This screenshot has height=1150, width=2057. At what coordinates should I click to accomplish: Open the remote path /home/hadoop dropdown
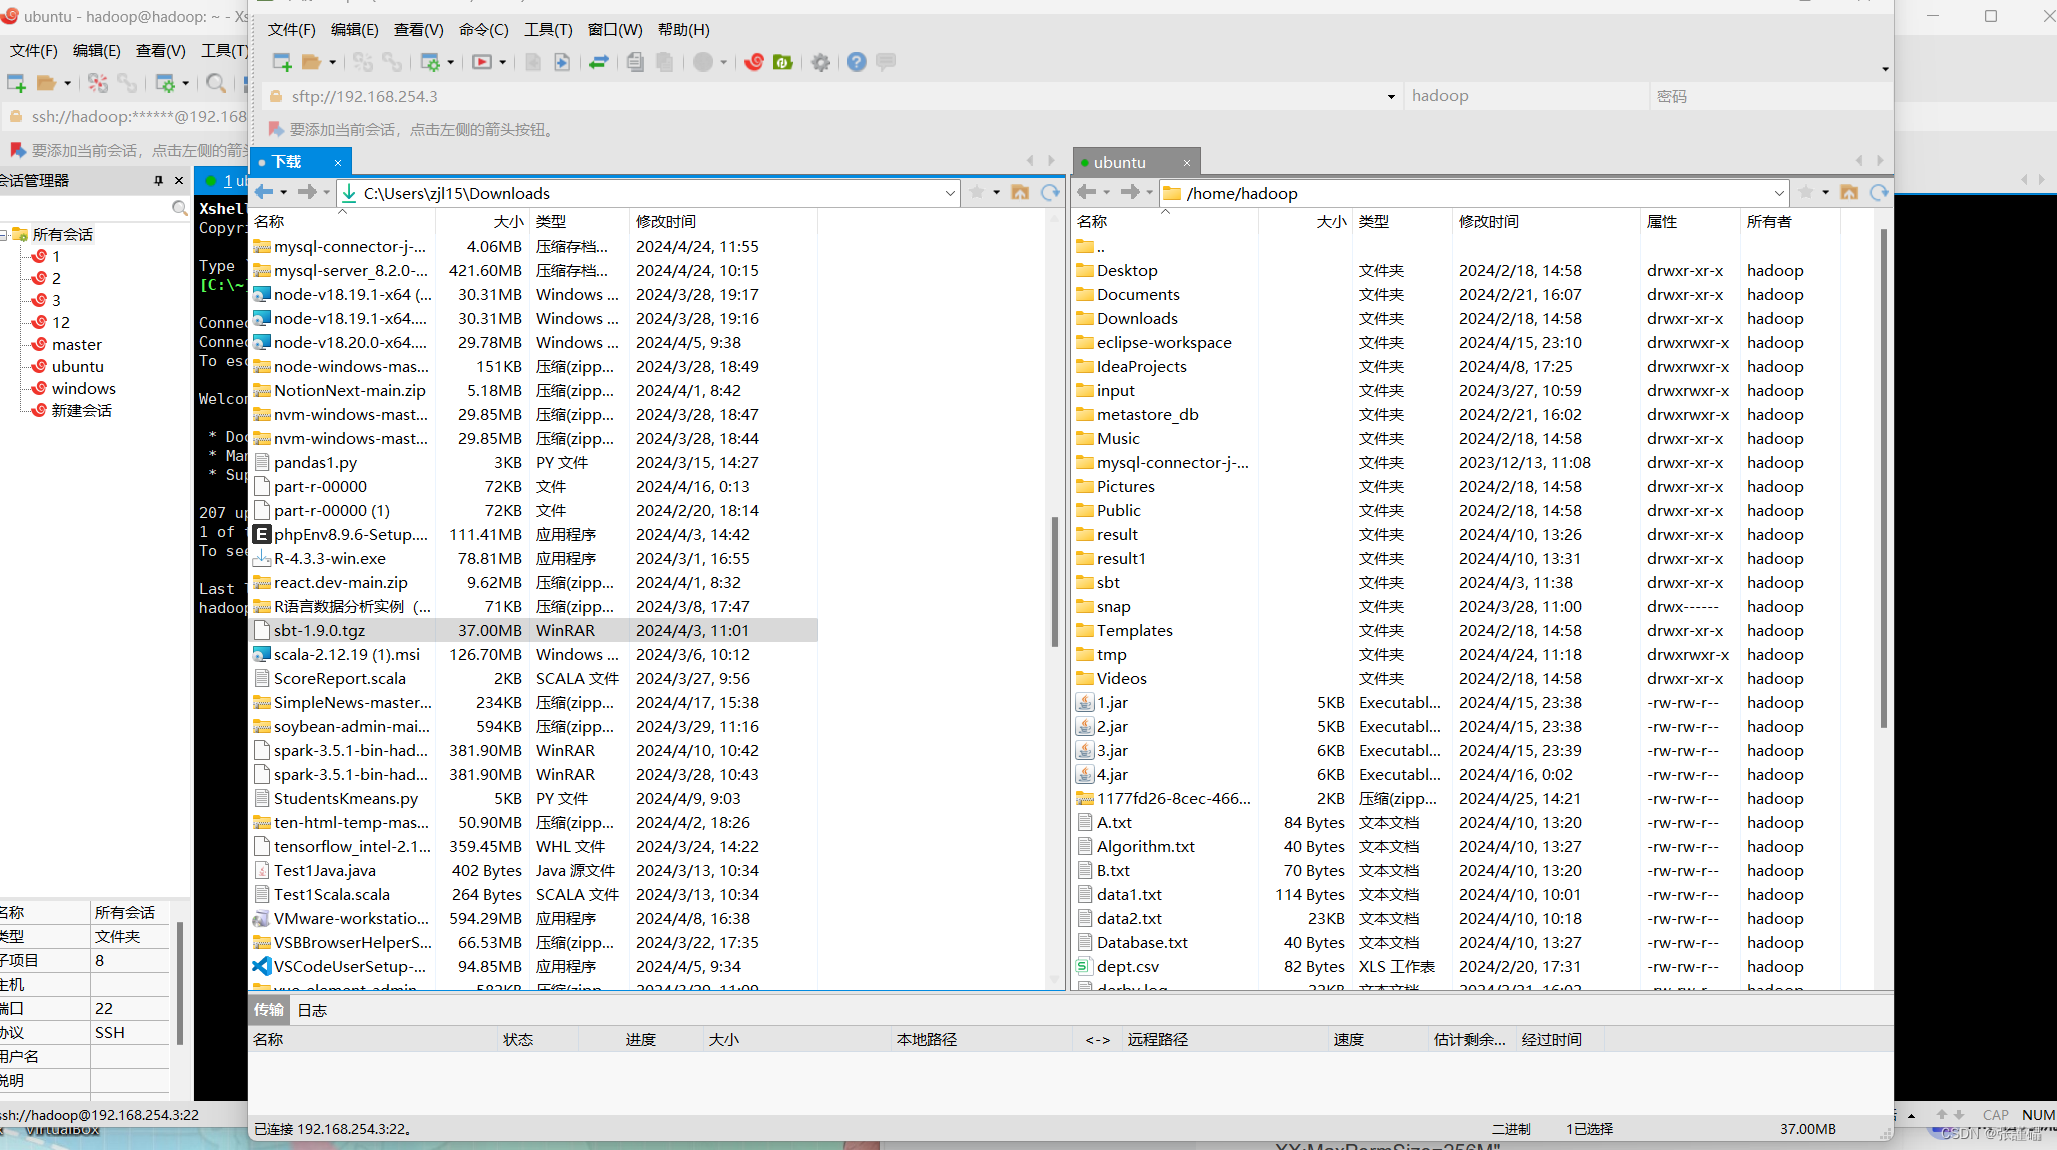[x=1778, y=193]
